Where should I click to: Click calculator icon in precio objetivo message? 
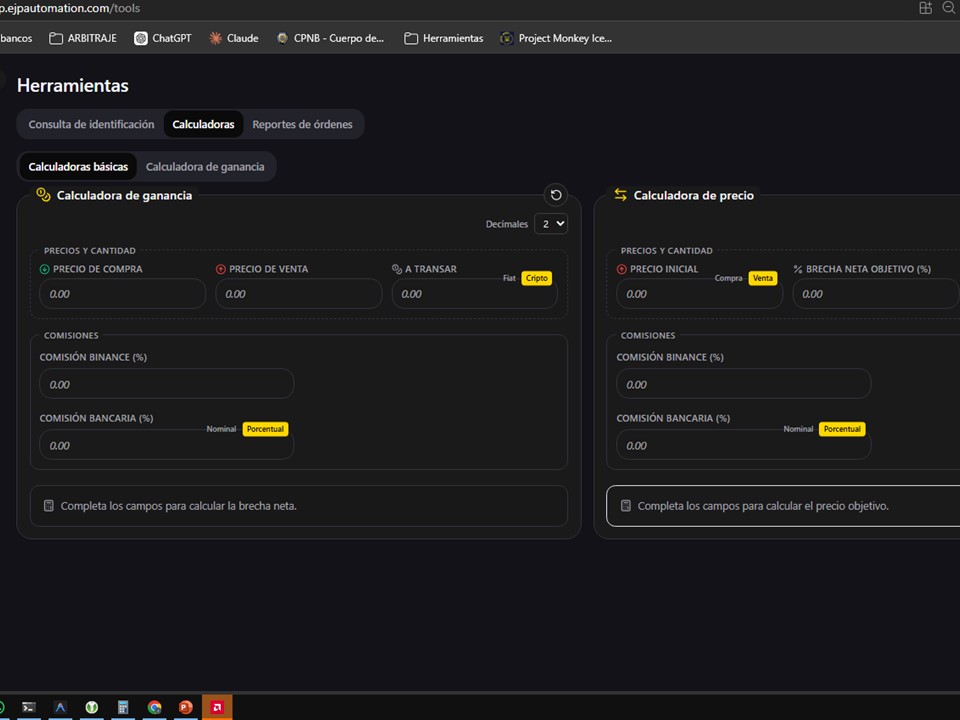point(625,506)
